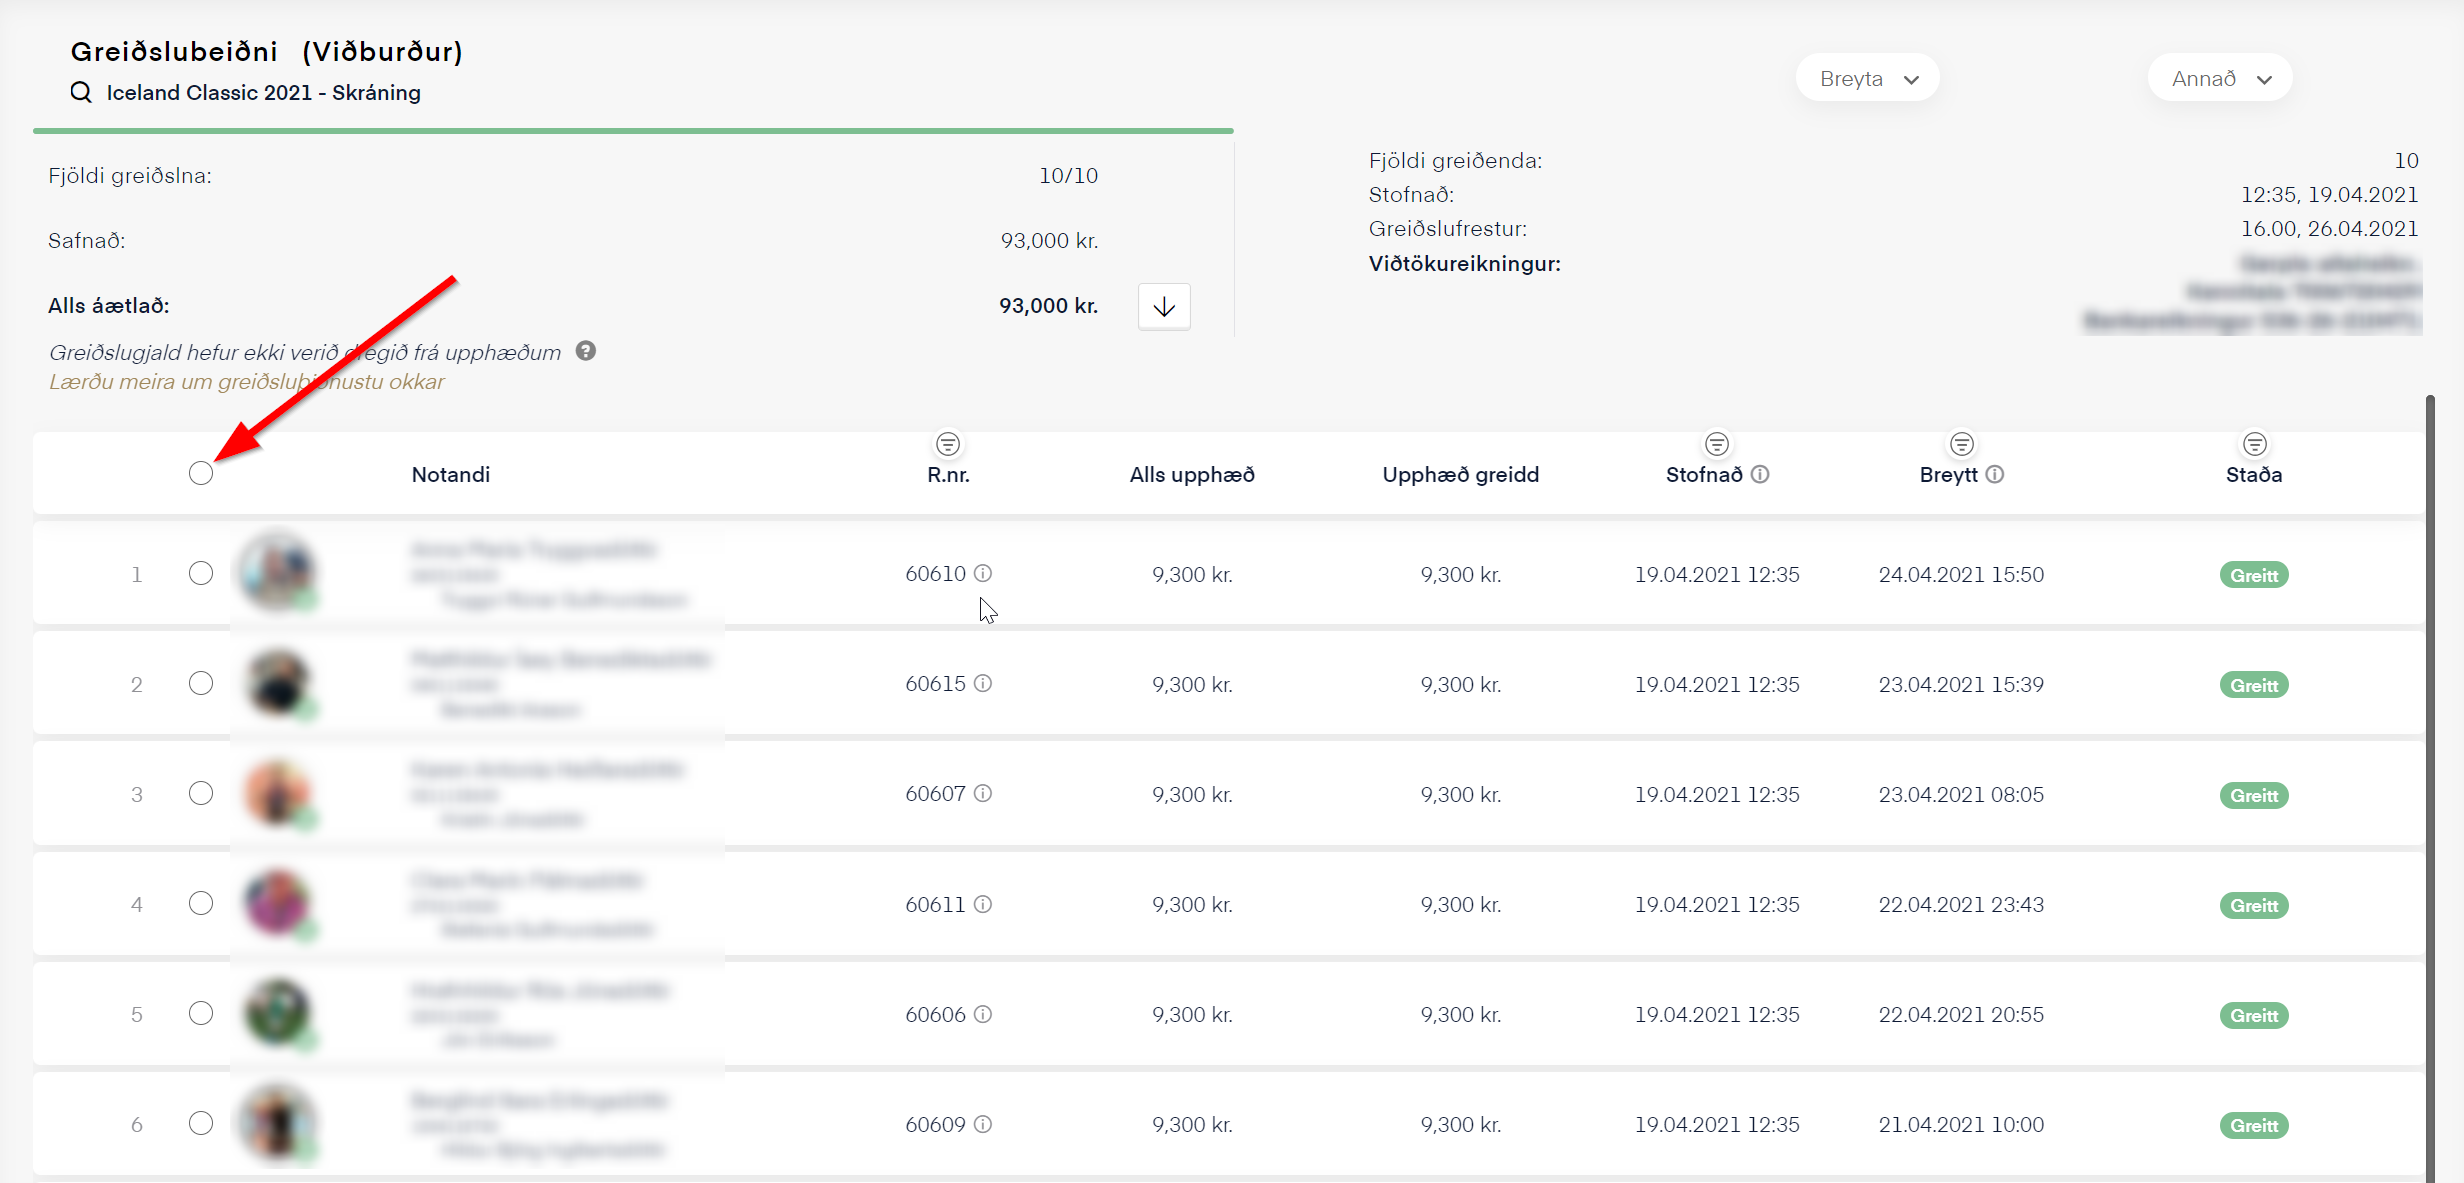Click the search magnifier icon beside event name
The image size is (2464, 1183).
click(80, 92)
